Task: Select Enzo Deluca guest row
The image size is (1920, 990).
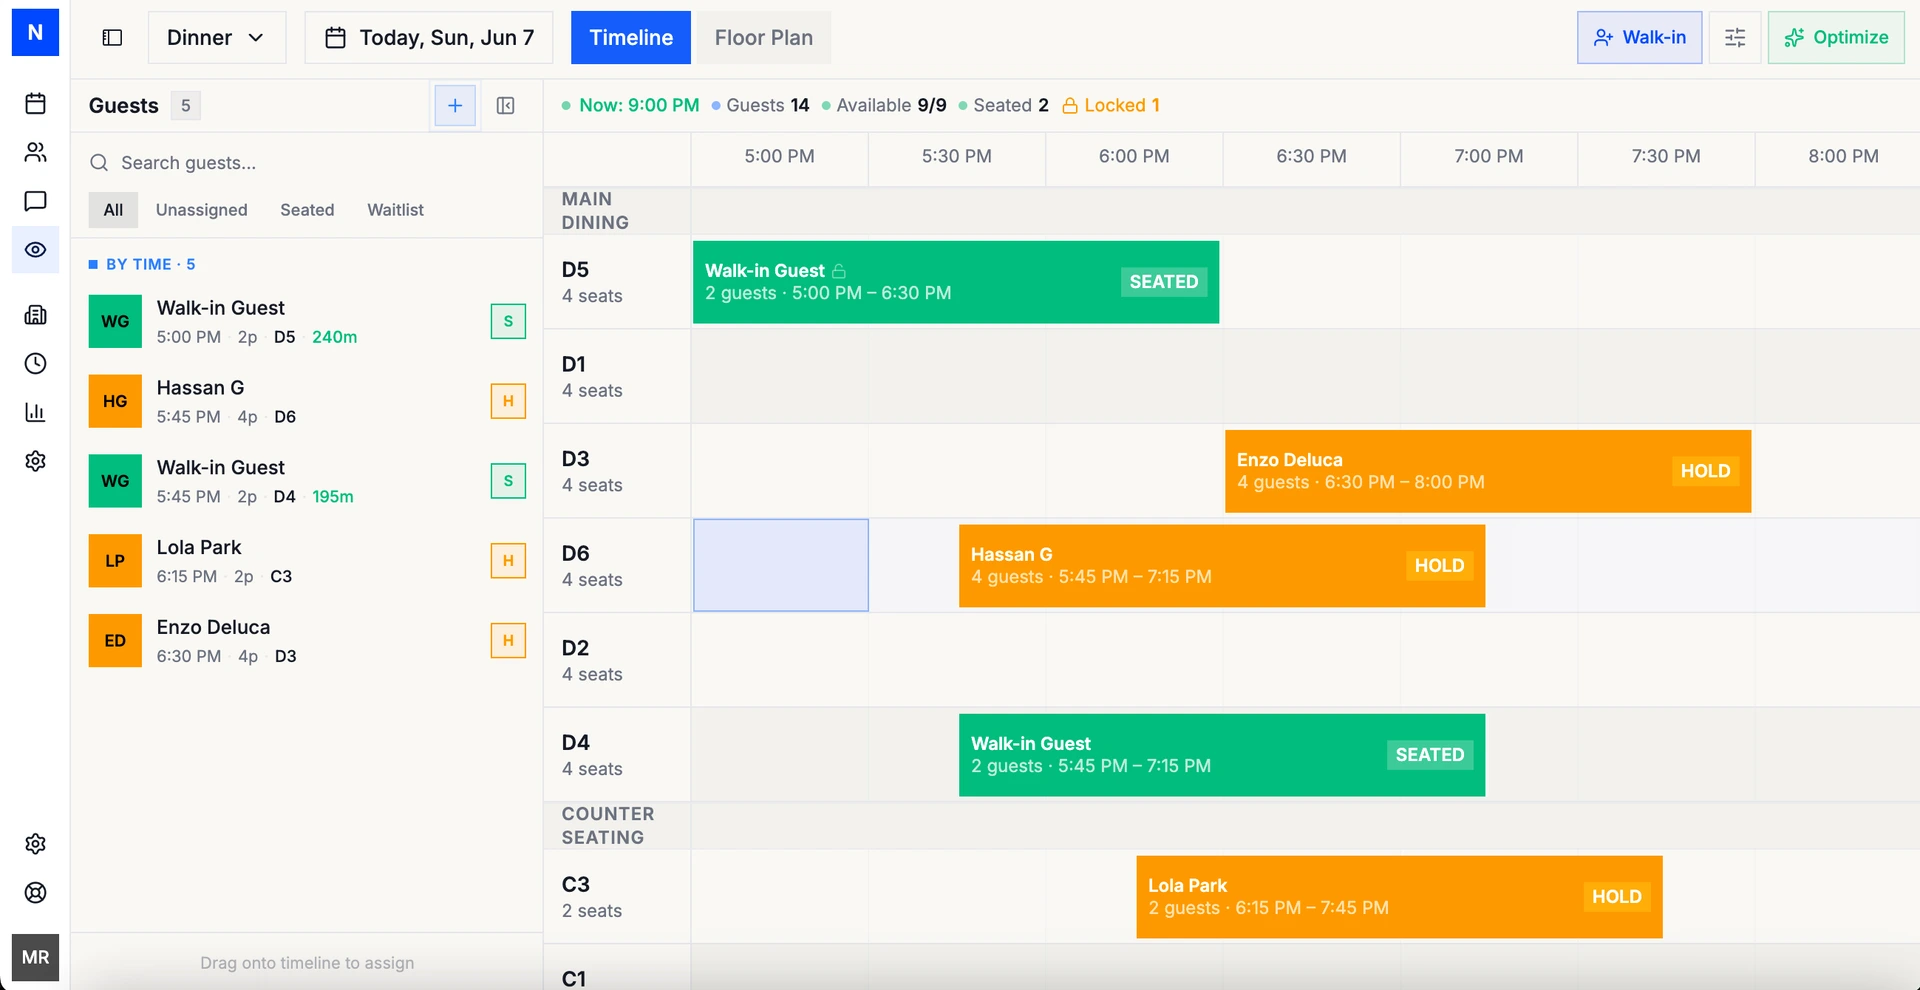Action: click(306, 641)
